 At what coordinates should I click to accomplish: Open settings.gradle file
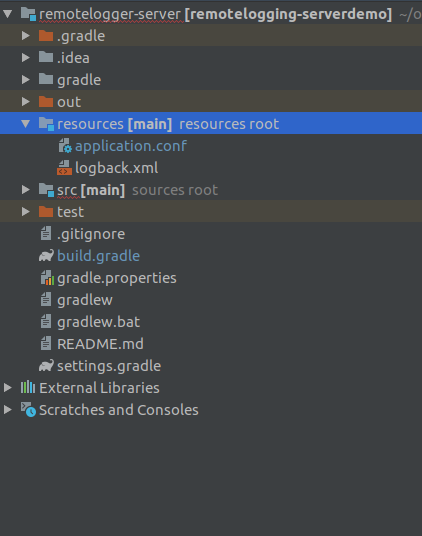109,366
